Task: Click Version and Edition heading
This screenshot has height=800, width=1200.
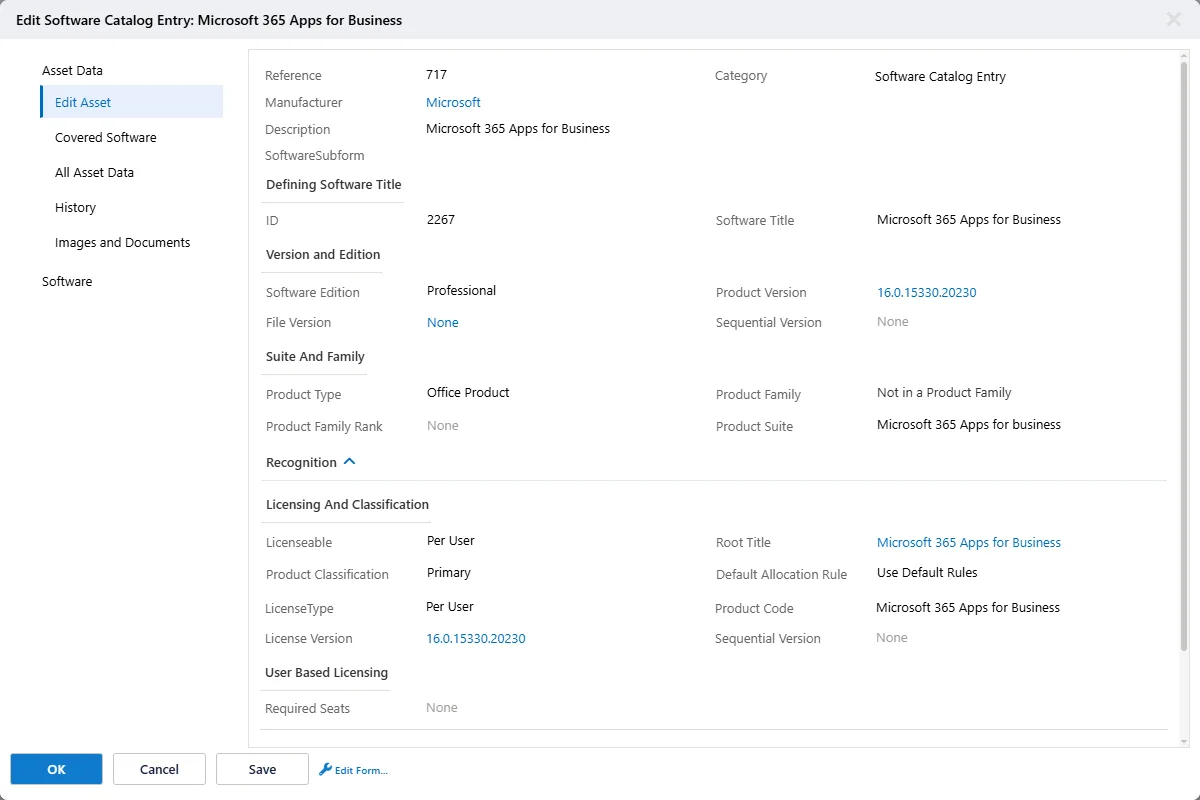Action: 323,254
